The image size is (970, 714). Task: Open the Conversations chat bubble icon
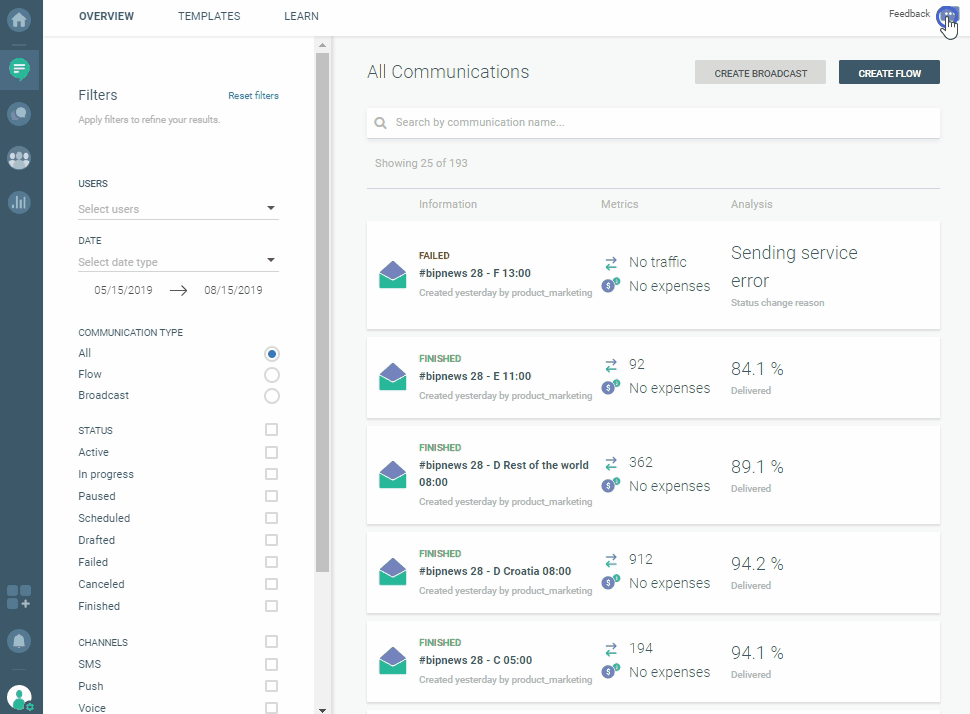point(19,114)
